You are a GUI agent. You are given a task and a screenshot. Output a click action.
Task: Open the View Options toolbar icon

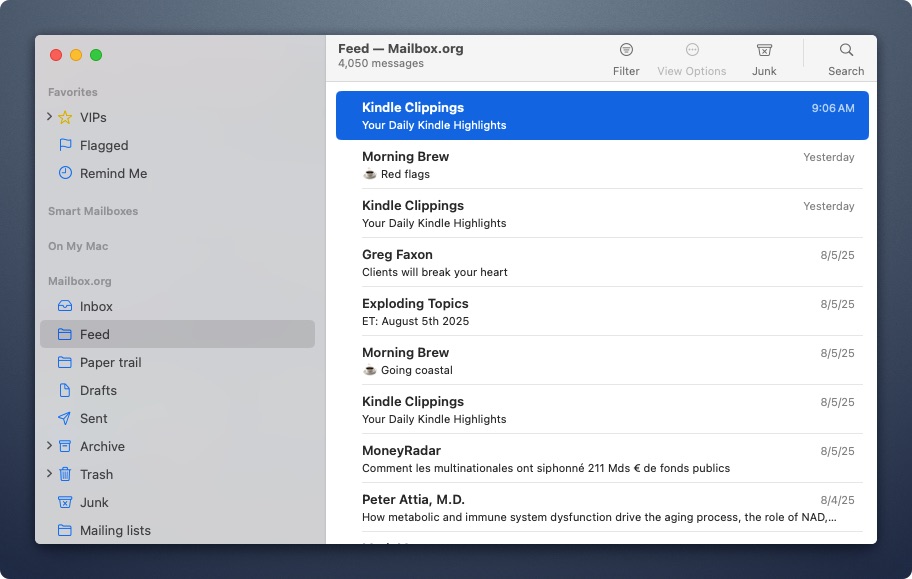692,50
